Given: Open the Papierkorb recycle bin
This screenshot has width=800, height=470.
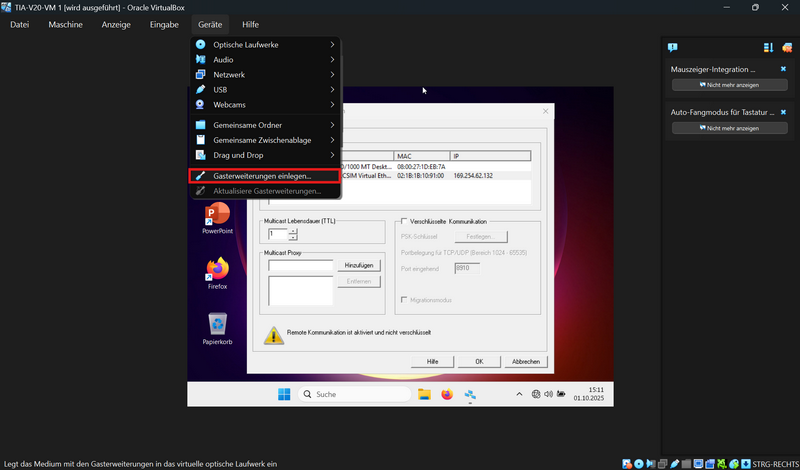Looking at the screenshot, I should (217, 326).
